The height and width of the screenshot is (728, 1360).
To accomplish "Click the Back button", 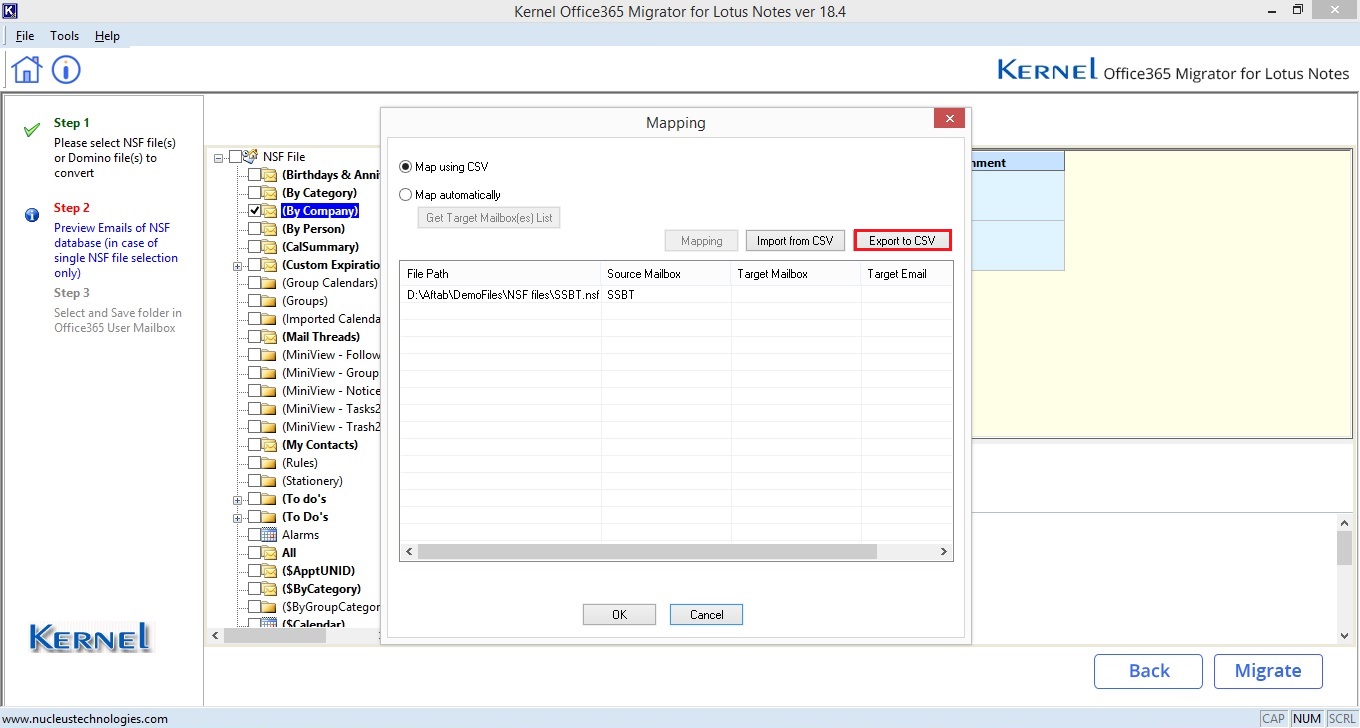I will pos(1148,671).
